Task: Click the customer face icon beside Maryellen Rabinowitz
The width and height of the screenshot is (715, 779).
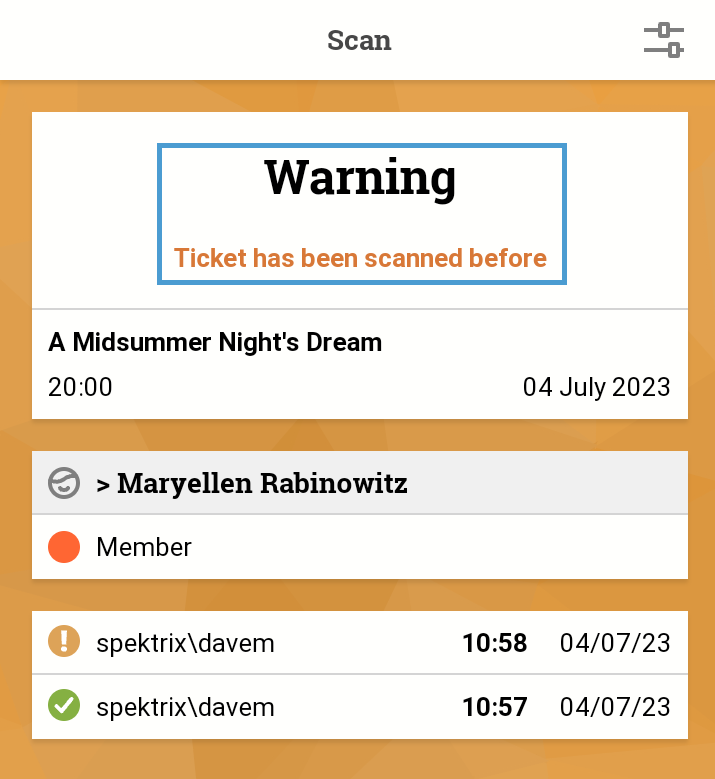Action: coord(64,483)
